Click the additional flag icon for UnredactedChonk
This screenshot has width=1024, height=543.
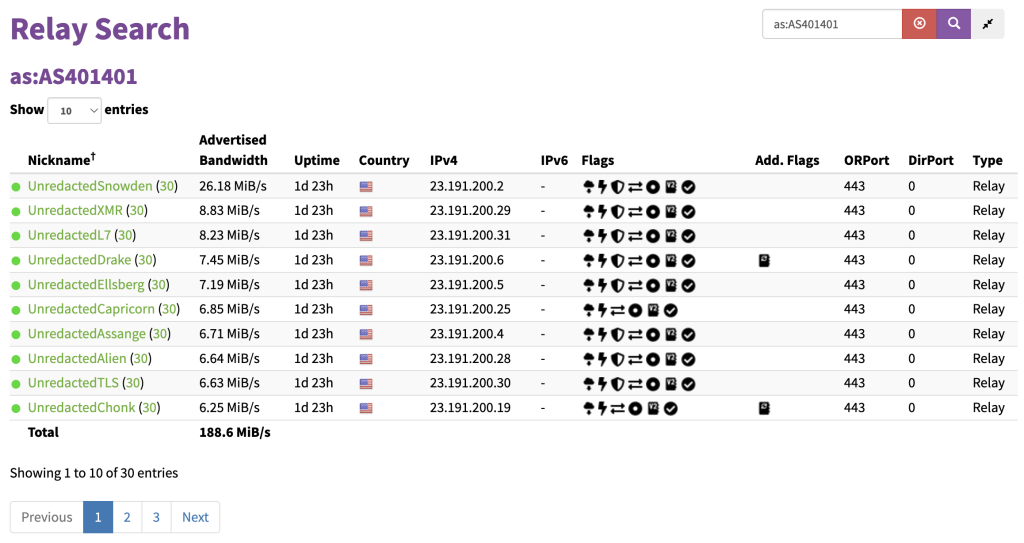[x=763, y=408]
